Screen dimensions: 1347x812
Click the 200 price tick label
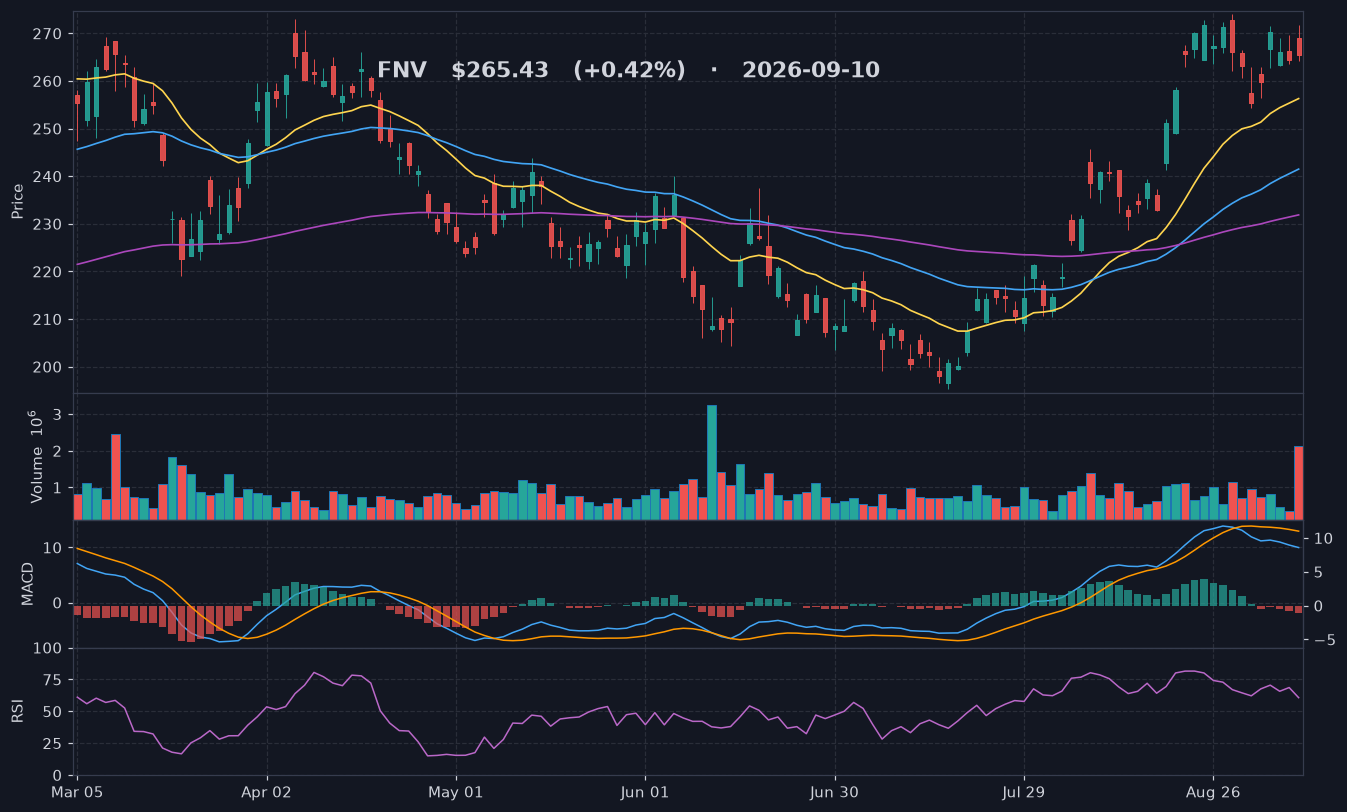pos(49,367)
